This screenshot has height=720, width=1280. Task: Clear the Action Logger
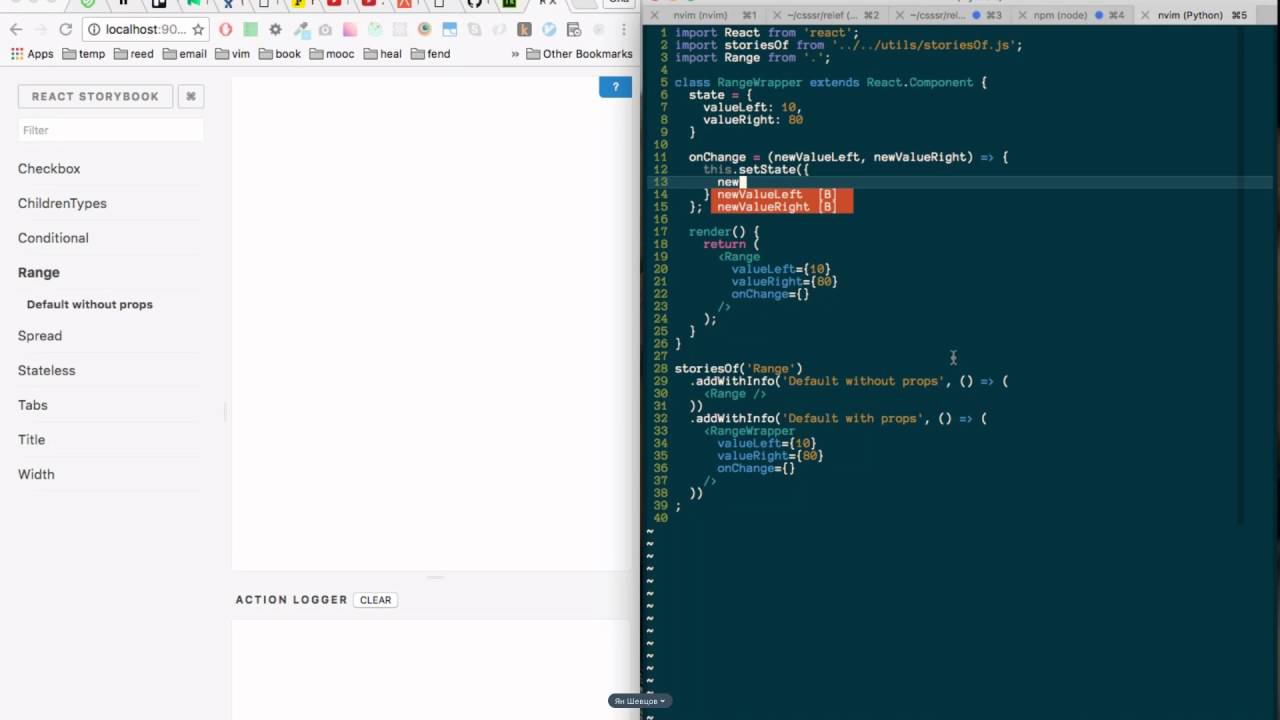coord(376,600)
